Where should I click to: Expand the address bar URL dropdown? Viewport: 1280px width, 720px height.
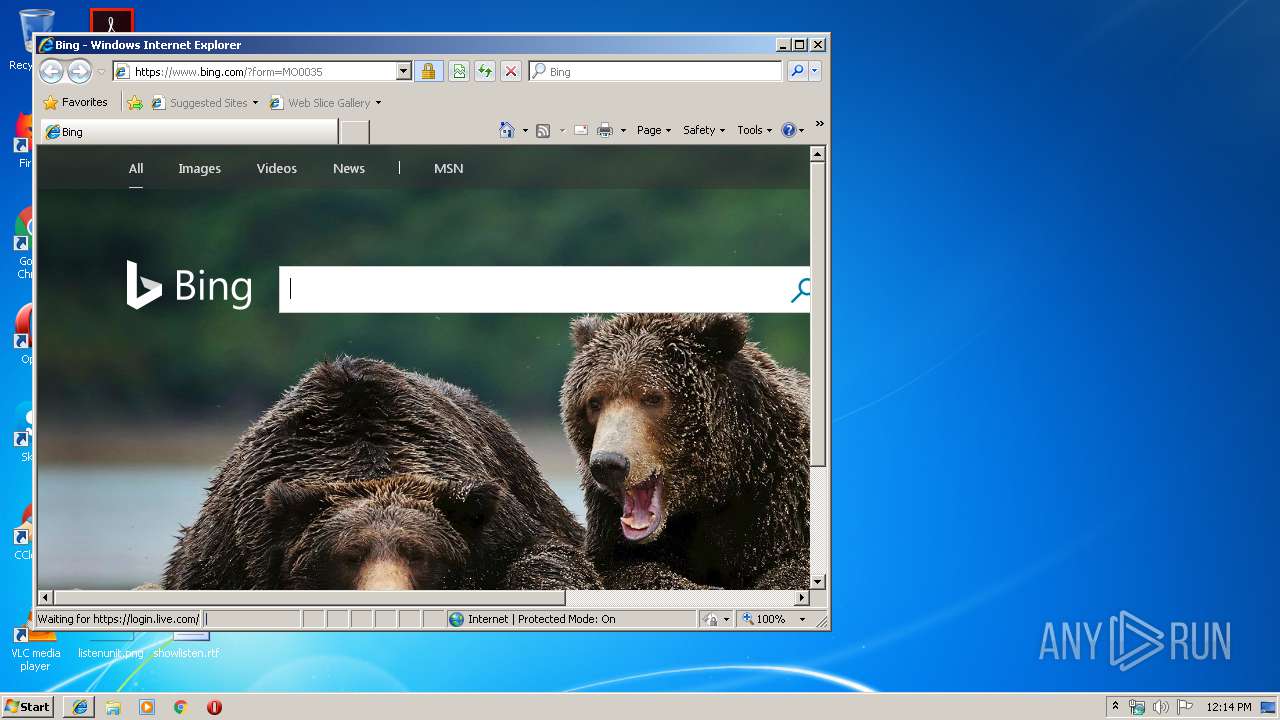pyautogui.click(x=404, y=72)
